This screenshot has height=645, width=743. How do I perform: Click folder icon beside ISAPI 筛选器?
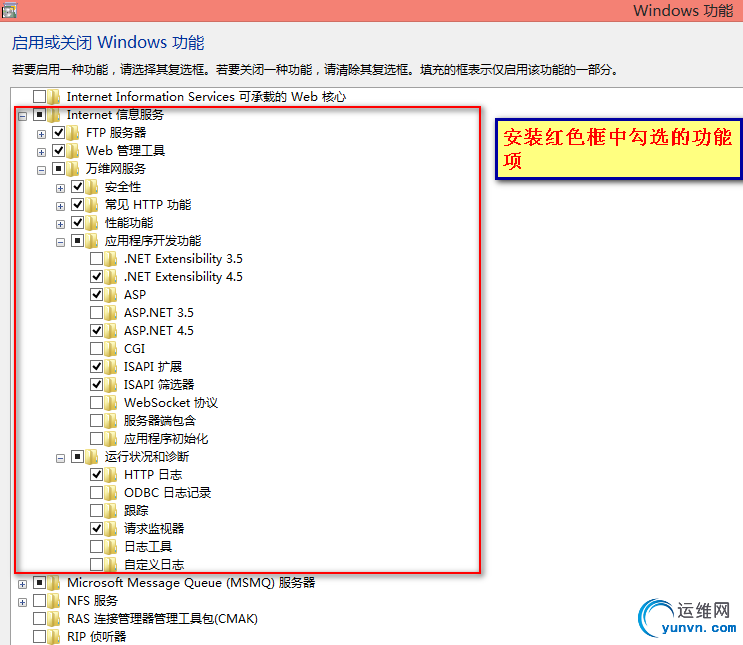point(110,385)
